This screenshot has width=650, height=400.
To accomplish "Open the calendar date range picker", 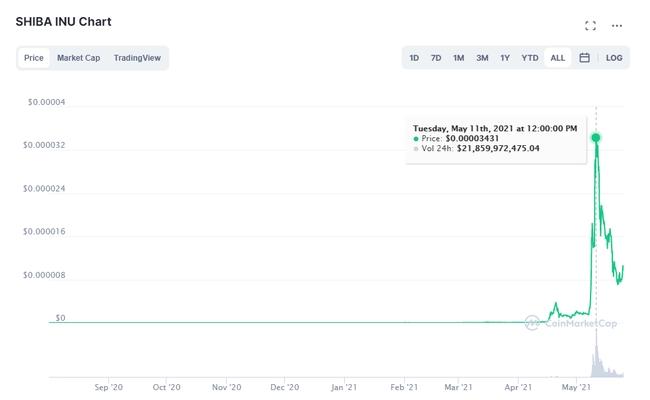I will (x=585, y=58).
